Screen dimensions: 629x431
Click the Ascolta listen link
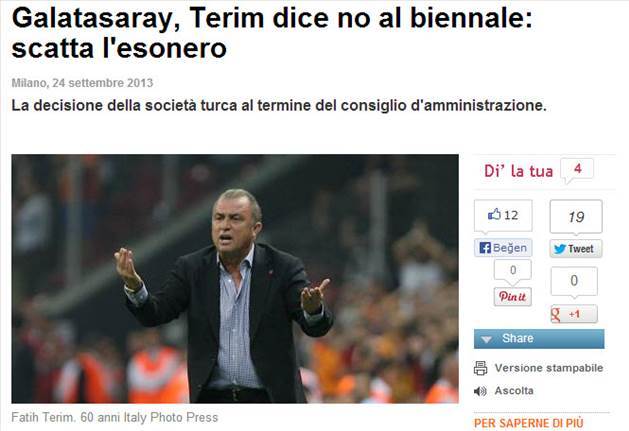513,390
